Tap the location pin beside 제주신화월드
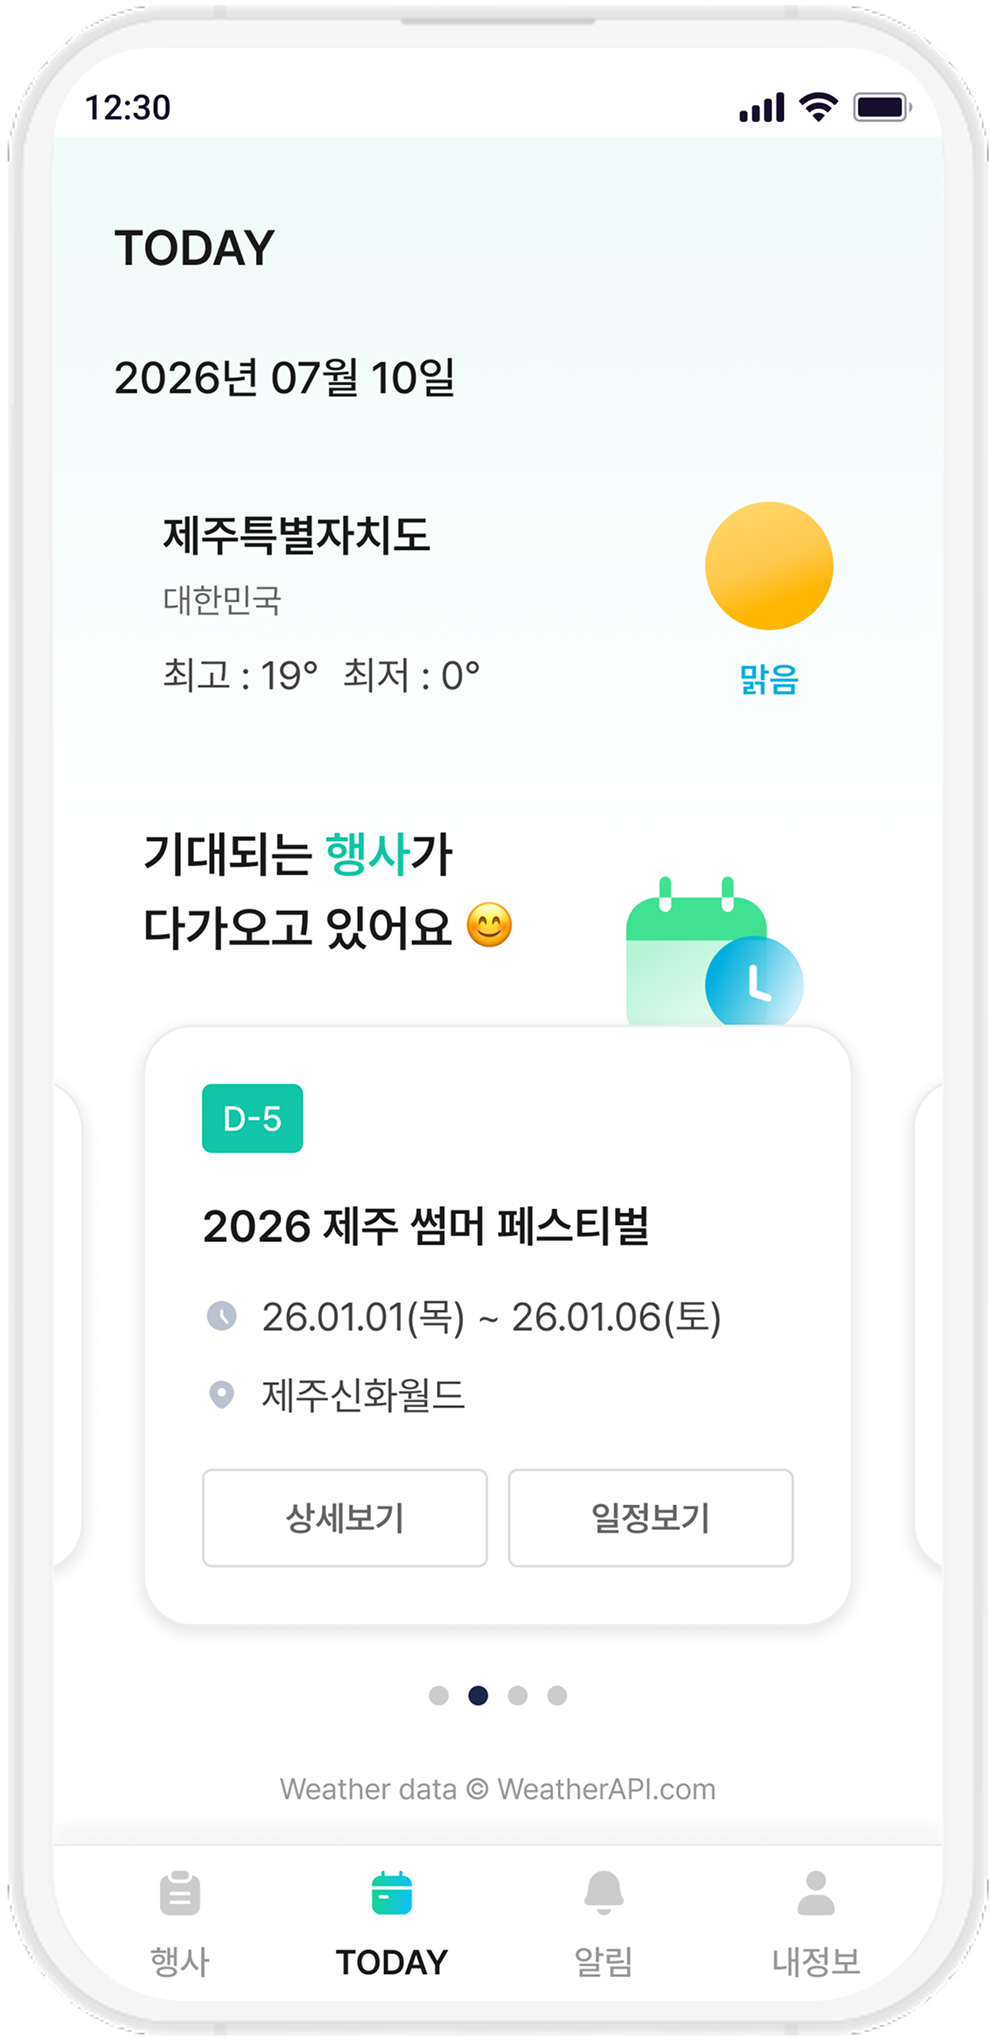 222,1394
